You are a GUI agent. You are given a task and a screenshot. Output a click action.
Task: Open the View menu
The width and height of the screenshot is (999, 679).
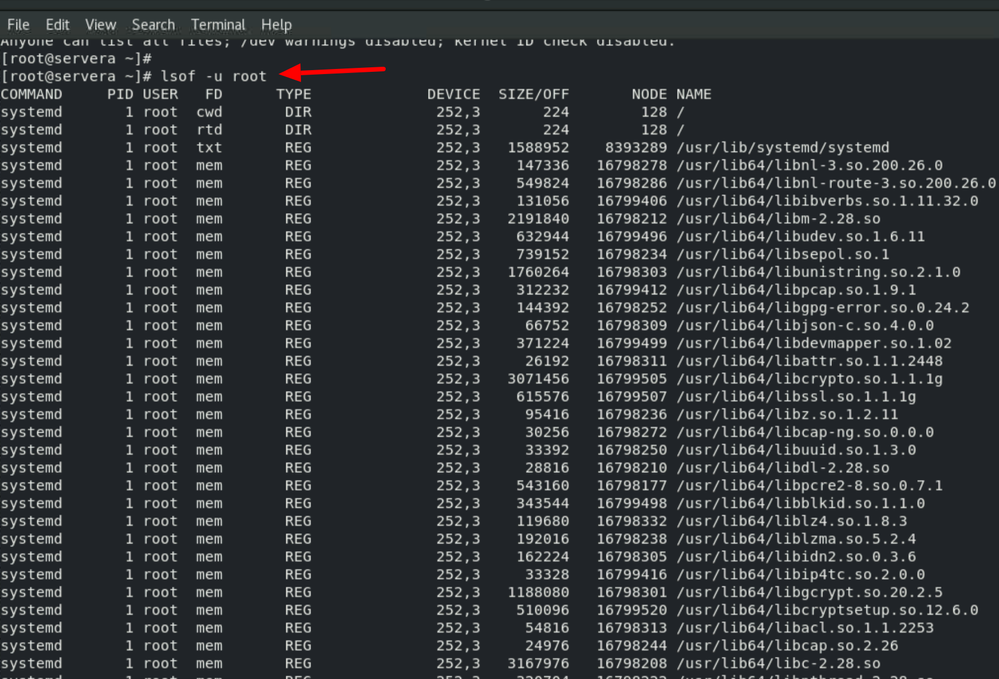(101, 24)
